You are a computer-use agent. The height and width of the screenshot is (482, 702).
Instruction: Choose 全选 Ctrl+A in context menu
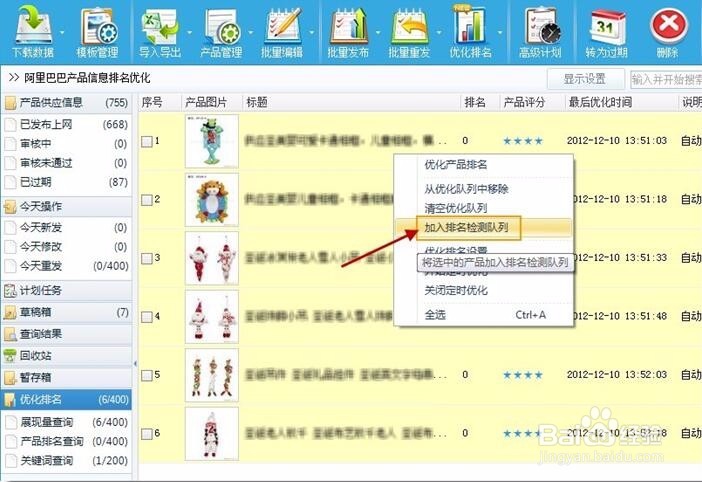[x=484, y=315]
